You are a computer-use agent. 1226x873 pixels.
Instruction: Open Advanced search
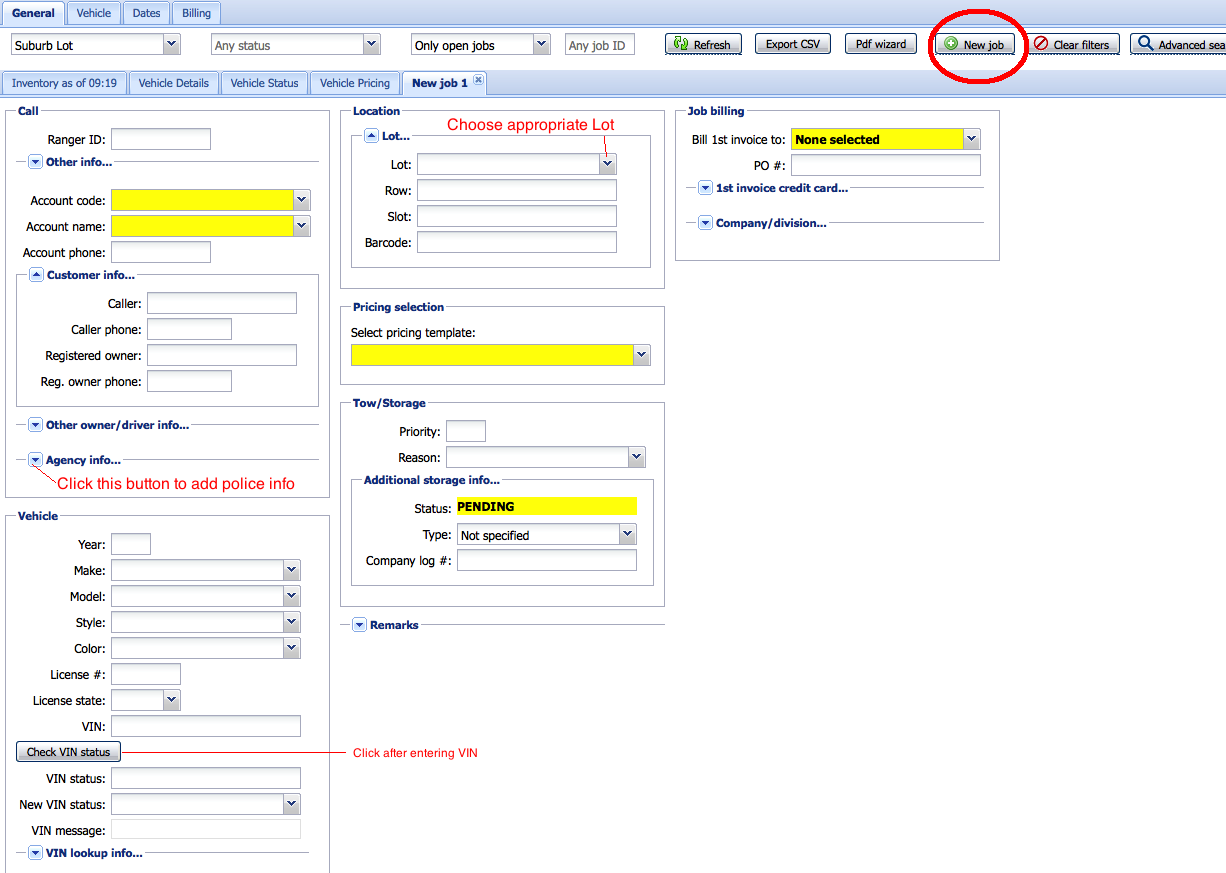[x=1180, y=45]
